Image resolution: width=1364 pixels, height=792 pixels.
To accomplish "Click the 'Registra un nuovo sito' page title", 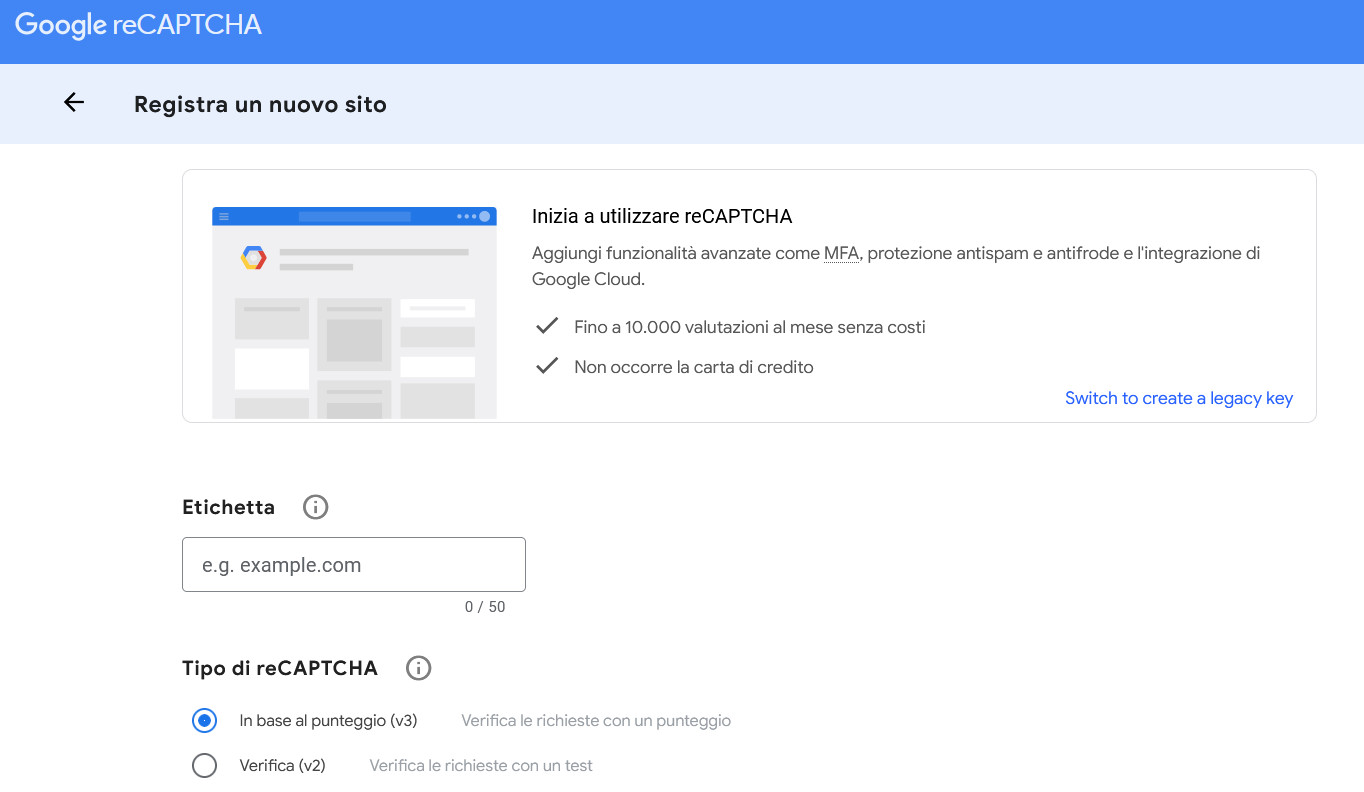I will [x=260, y=104].
